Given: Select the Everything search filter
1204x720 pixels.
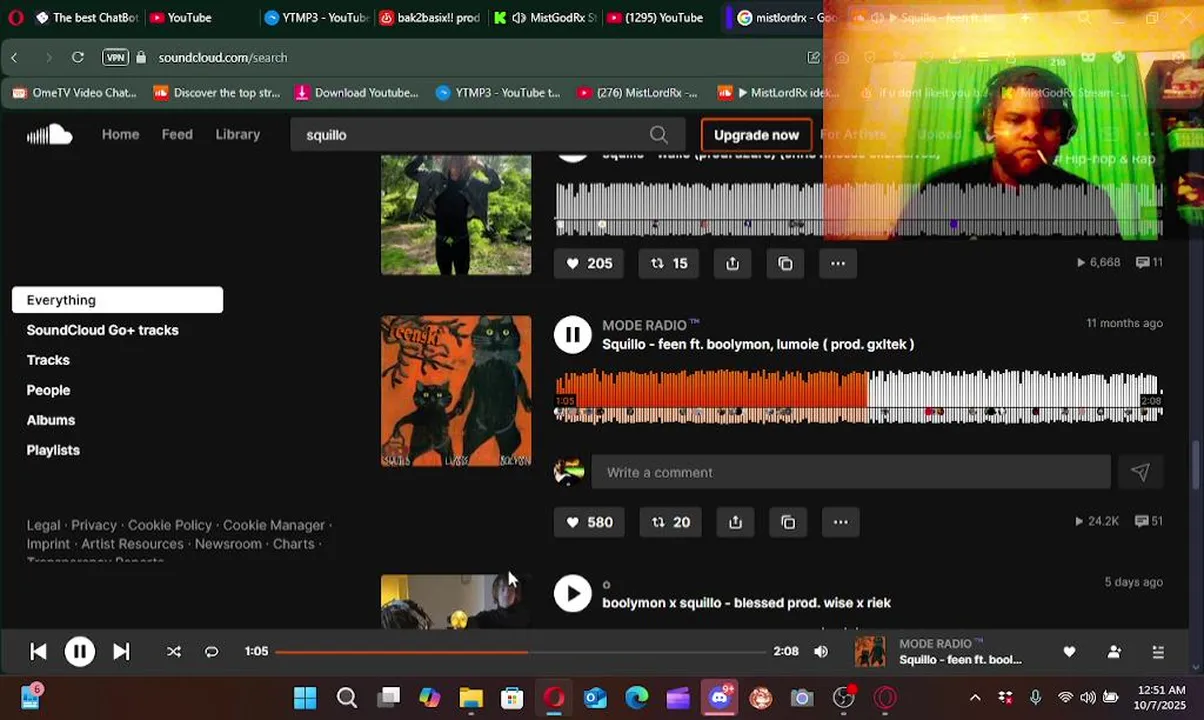Looking at the screenshot, I should click(x=117, y=300).
